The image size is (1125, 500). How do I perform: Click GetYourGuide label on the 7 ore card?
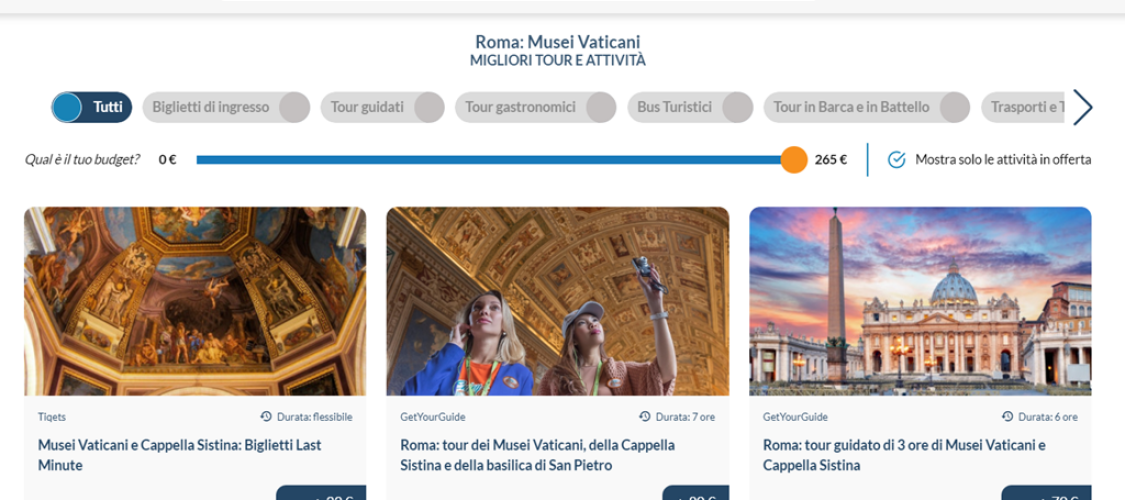click(x=433, y=417)
